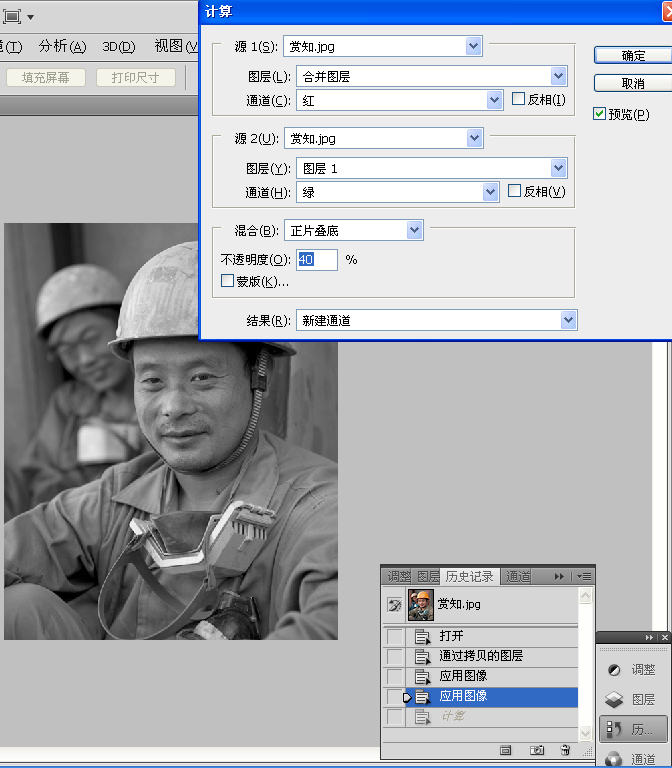Set history brush source box for 计算 state
672x768 pixels.
(x=394, y=717)
